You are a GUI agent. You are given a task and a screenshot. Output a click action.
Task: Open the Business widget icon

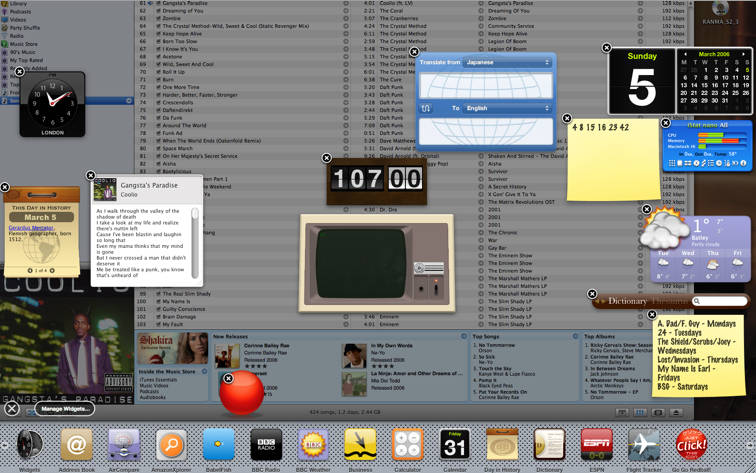click(360, 445)
